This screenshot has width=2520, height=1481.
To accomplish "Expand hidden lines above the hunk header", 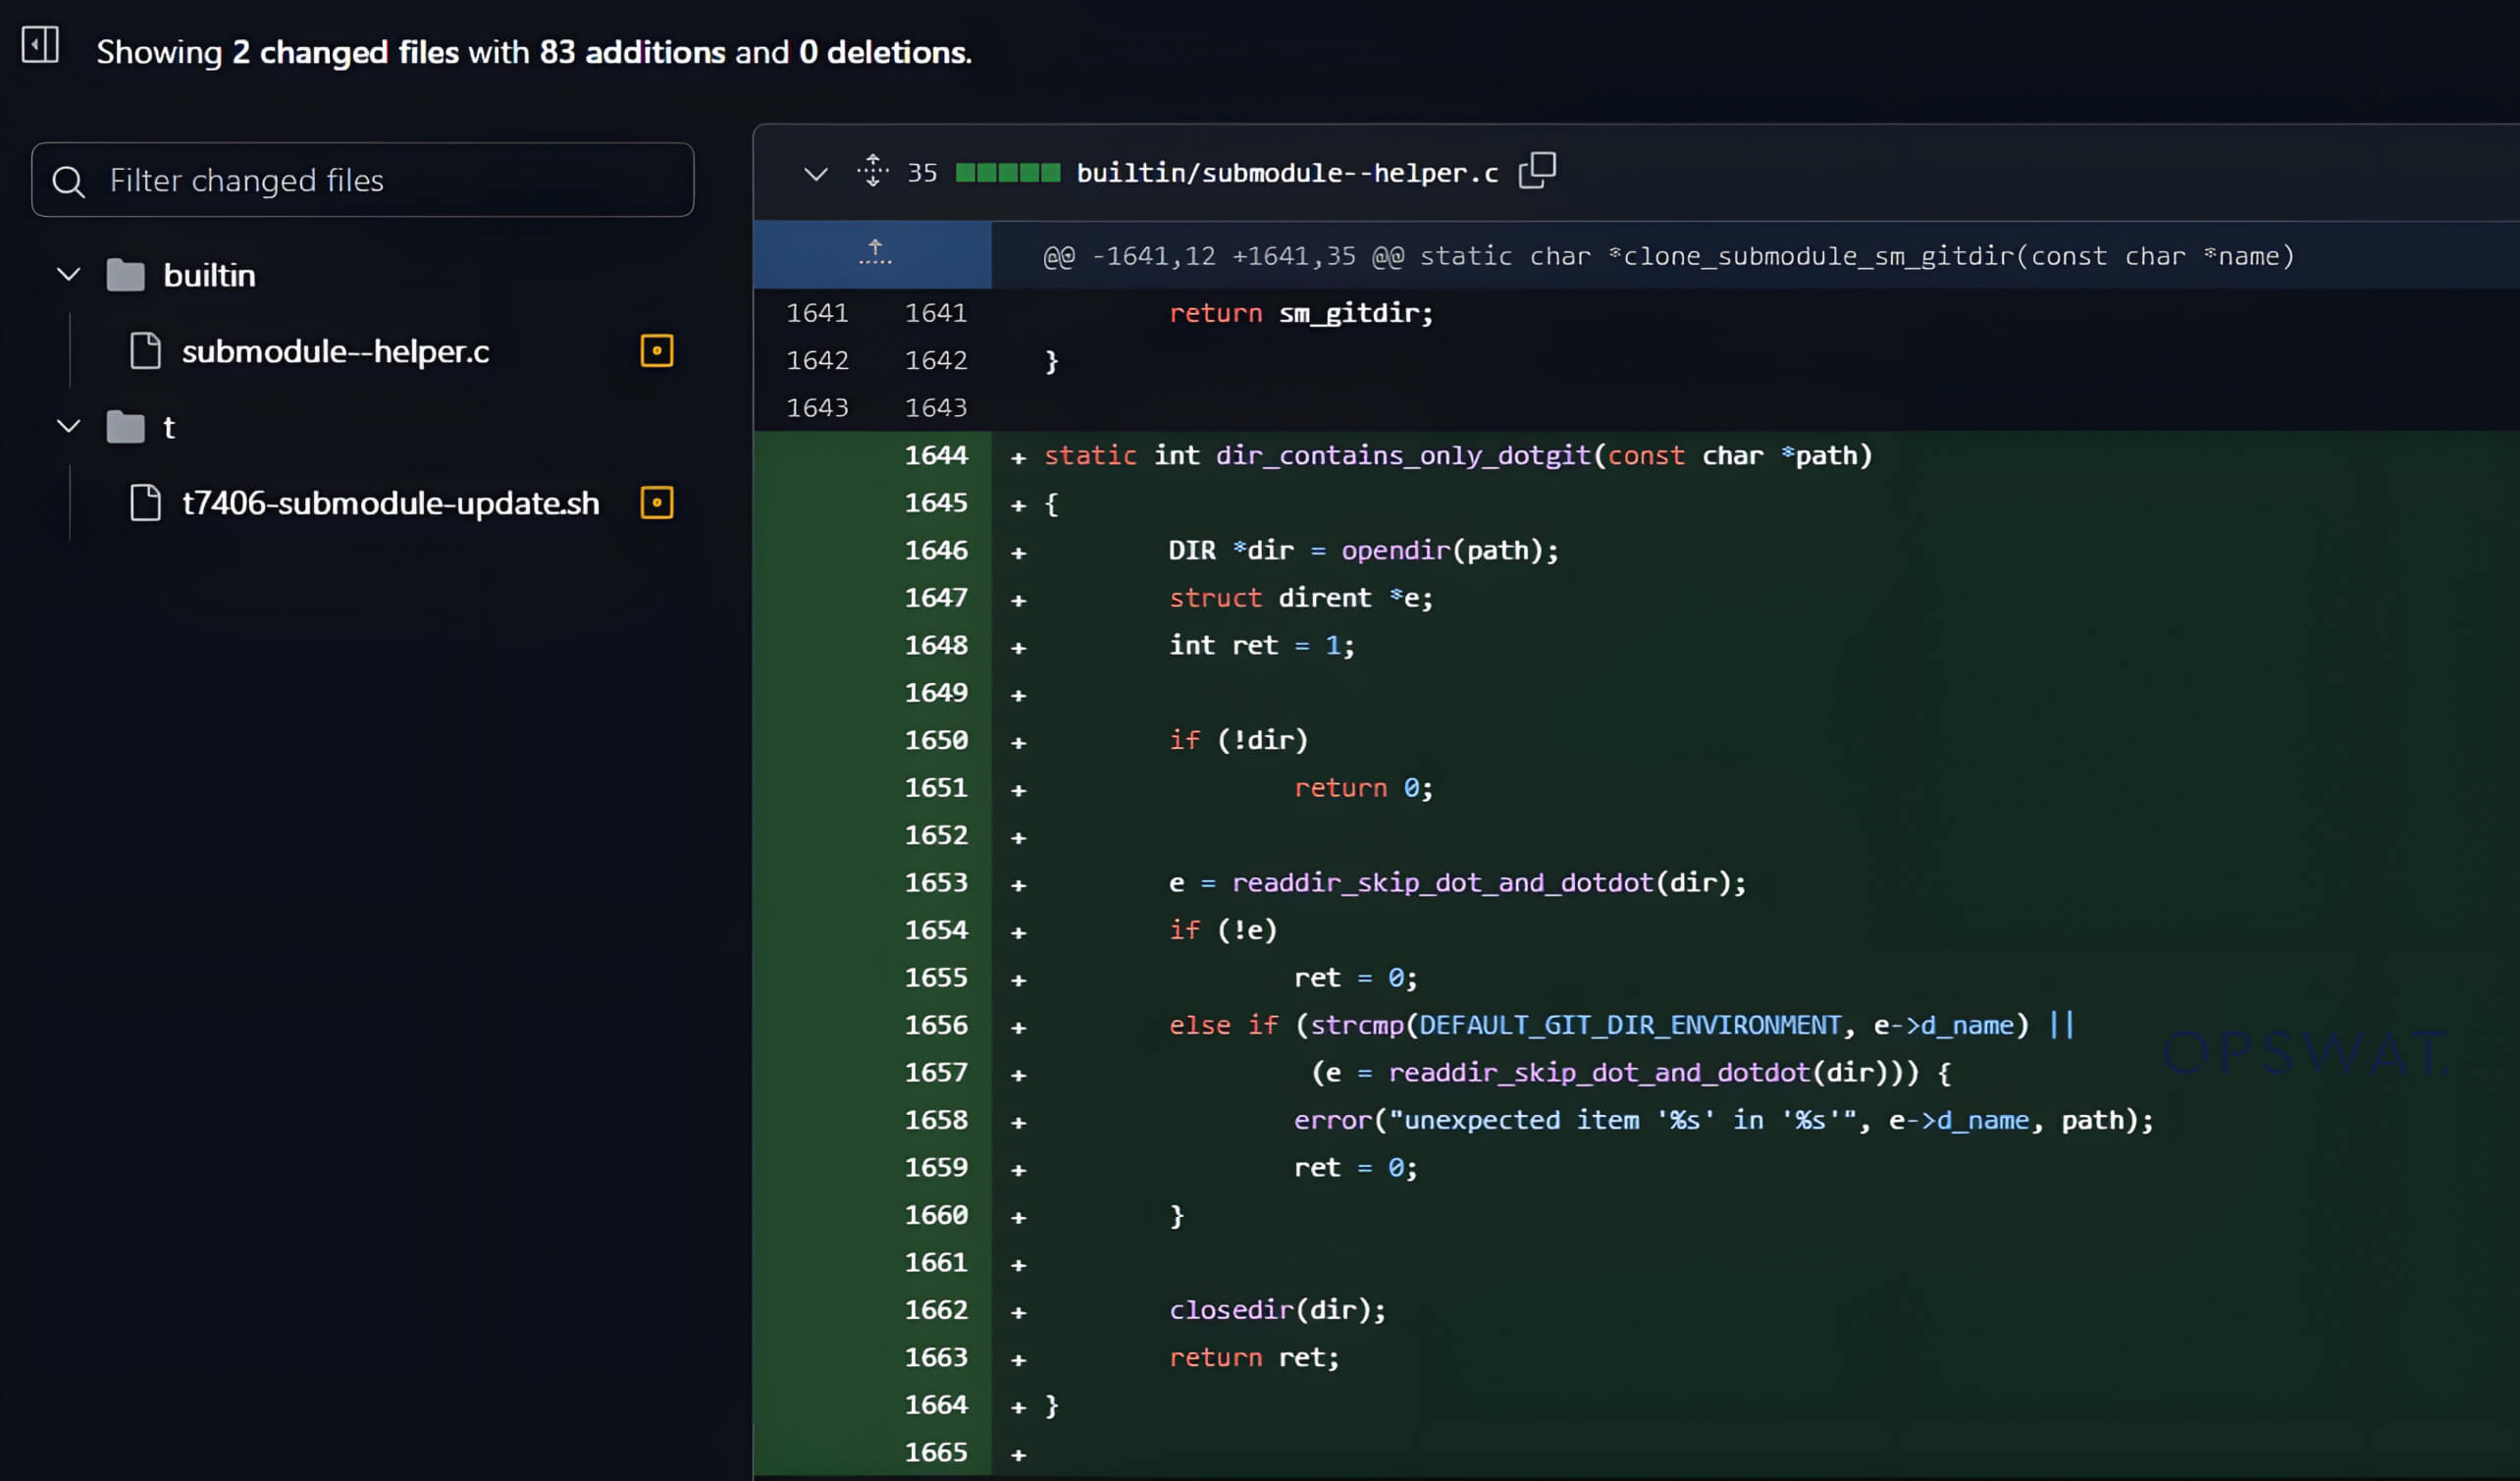I will coord(873,253).
